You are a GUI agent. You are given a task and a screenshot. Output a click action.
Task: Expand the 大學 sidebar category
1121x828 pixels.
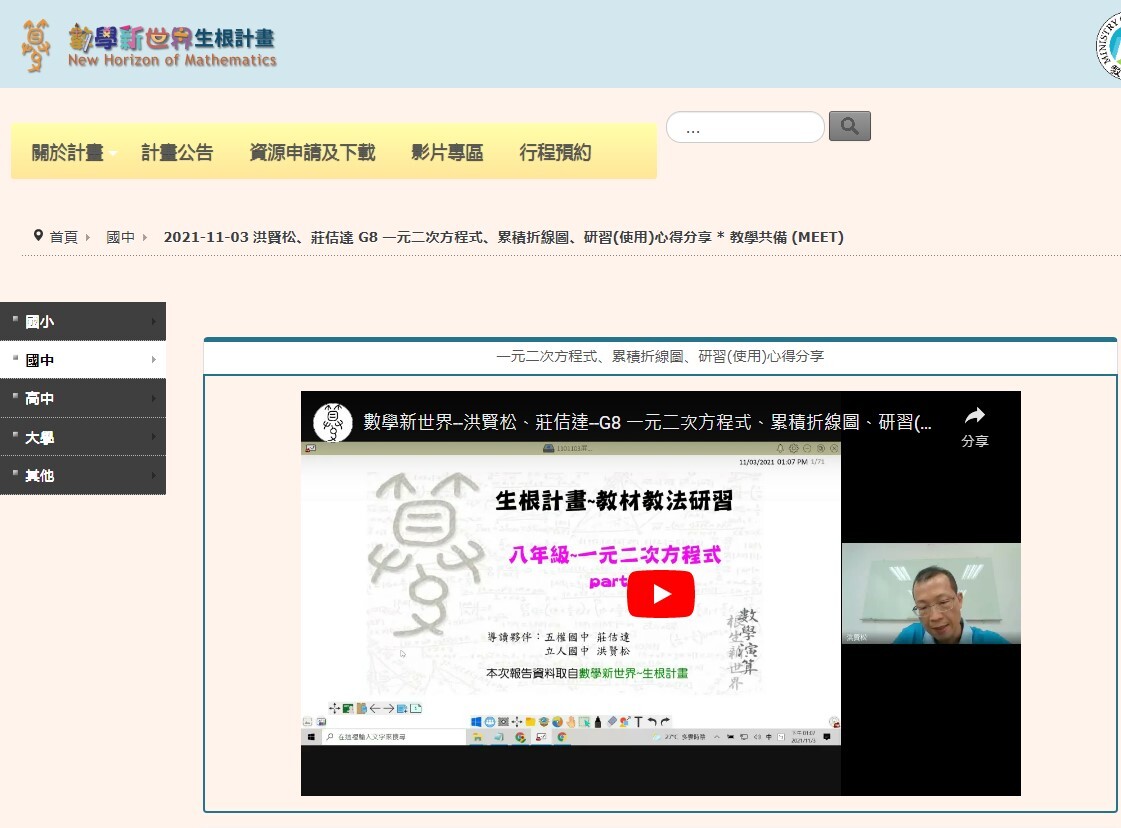click(83, 437)
